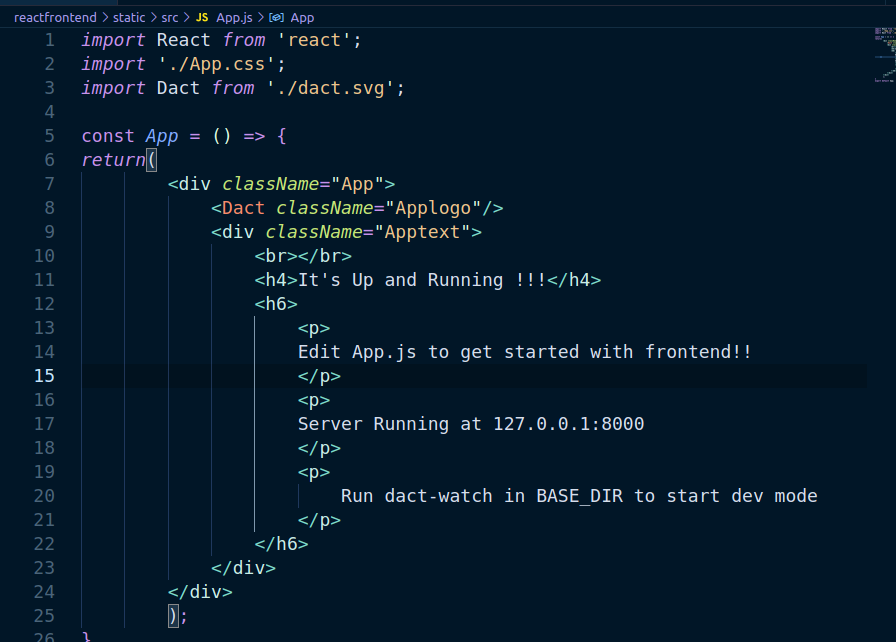Click the className="App" attribute on line 7

coord(303,184)
